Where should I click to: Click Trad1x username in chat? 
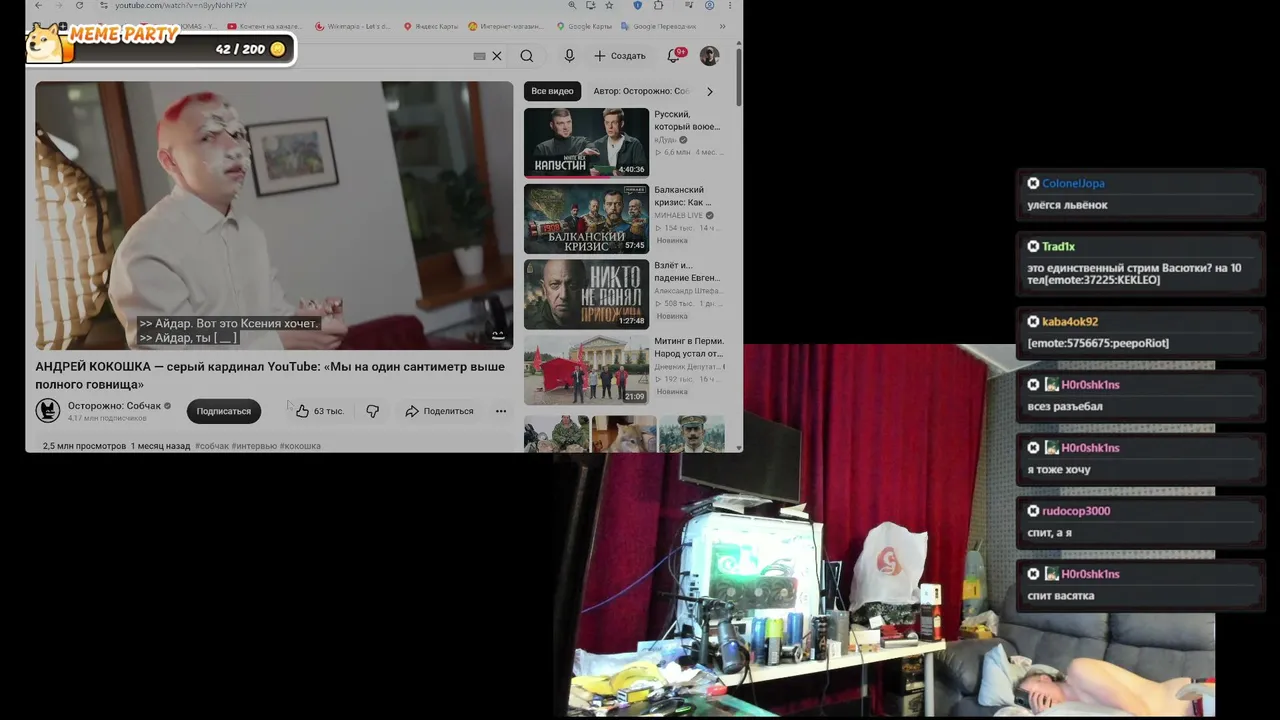[x=1058, y=246]
